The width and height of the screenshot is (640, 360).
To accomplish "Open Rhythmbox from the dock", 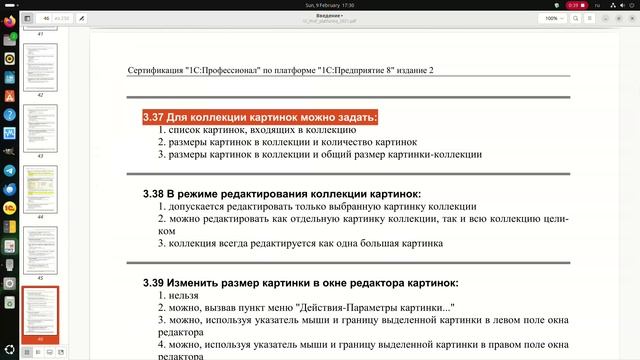I will tap(9, 59).
